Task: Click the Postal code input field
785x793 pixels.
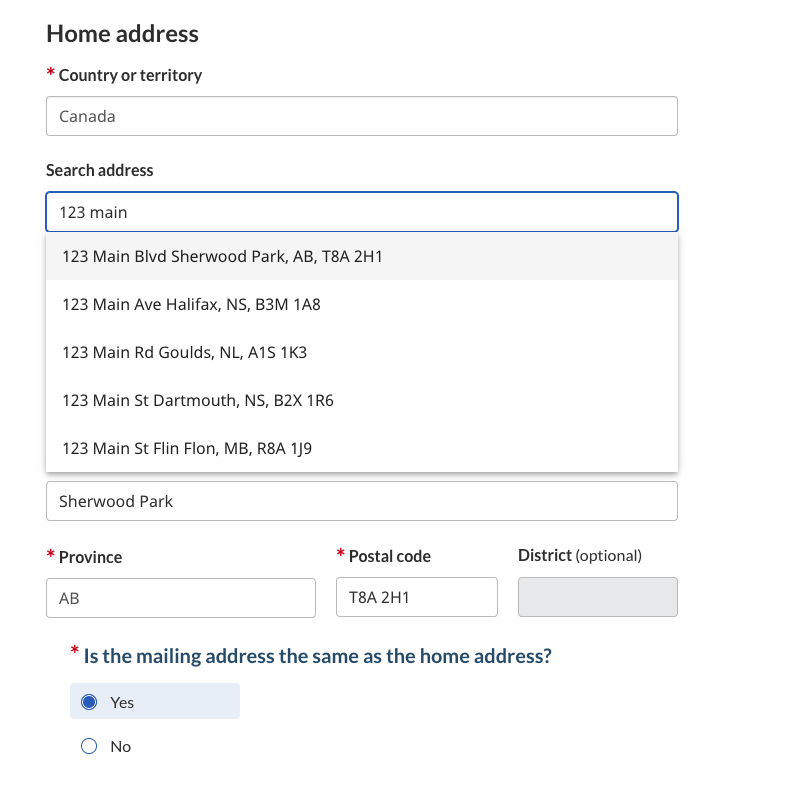Action: coord(416,597)
